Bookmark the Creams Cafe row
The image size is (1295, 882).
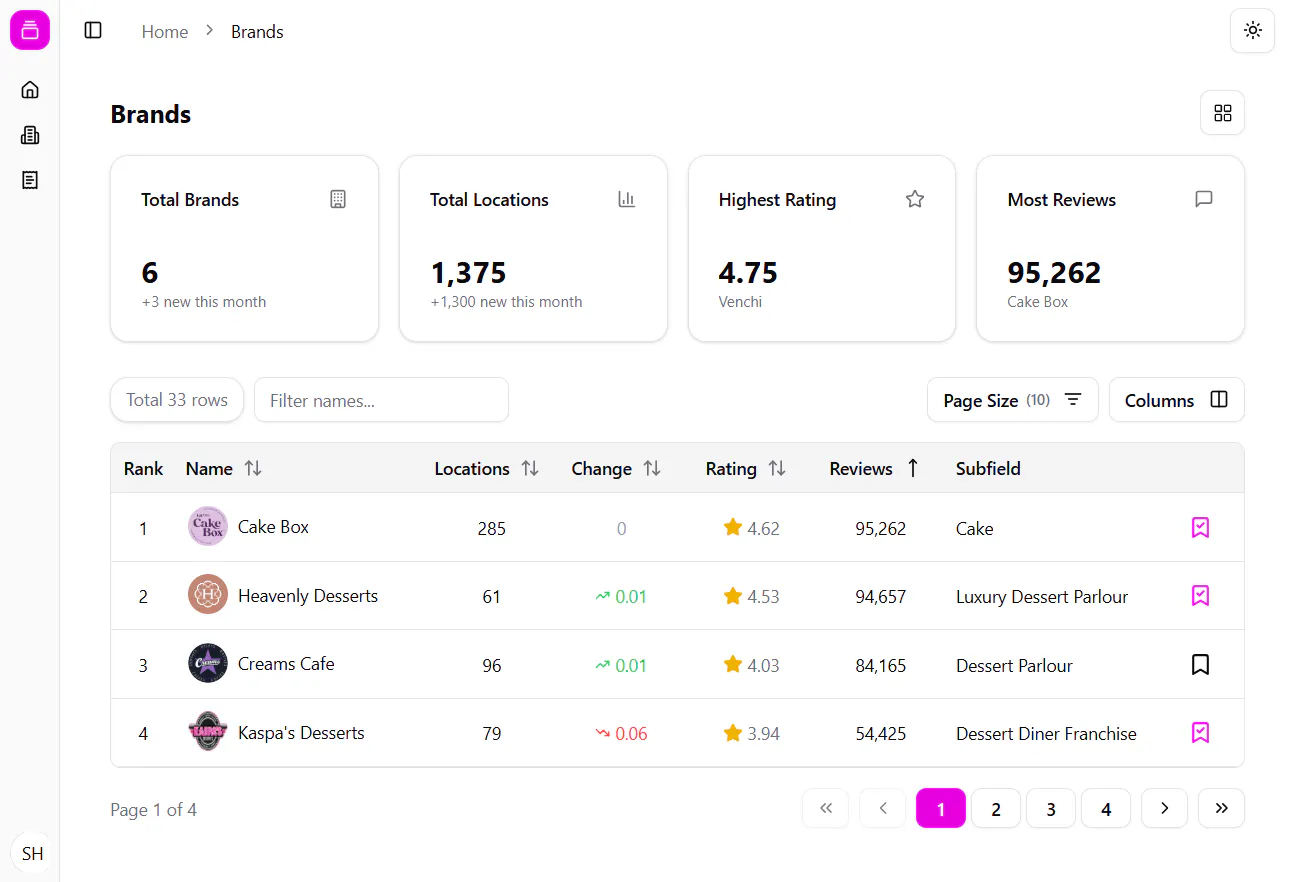click(1201, 664)
